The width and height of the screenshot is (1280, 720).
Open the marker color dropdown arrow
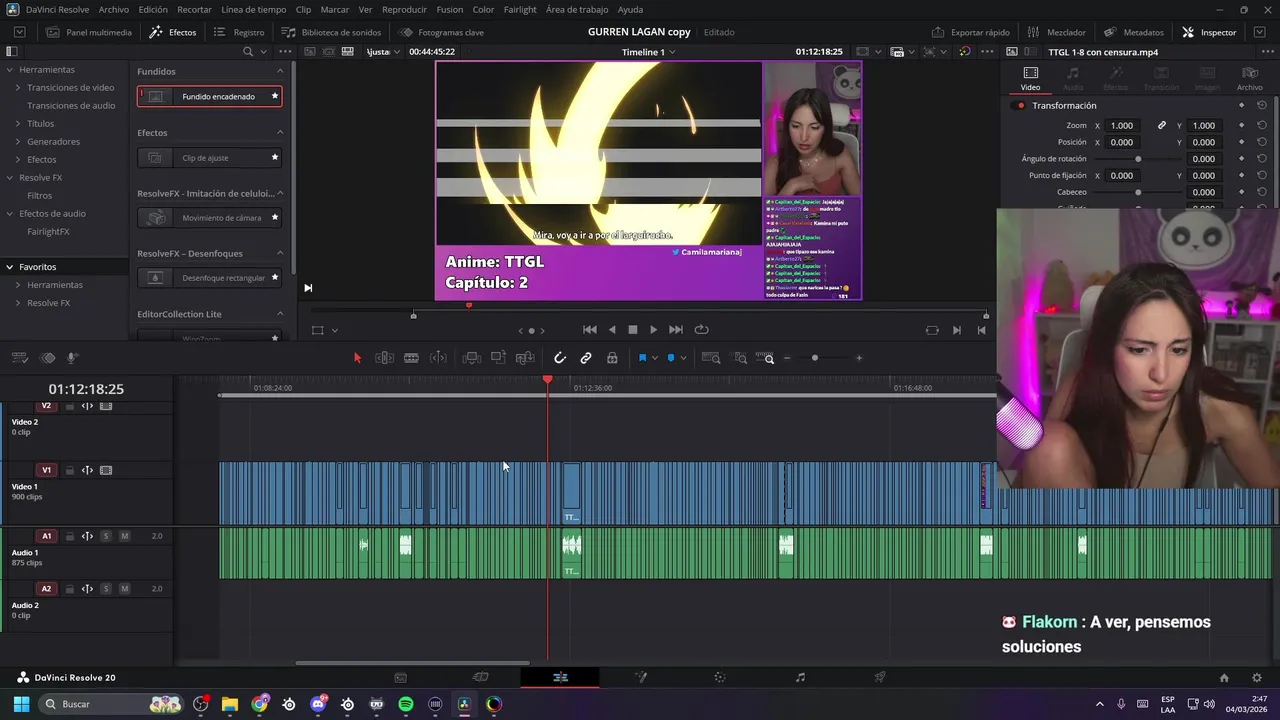[683, 358]
